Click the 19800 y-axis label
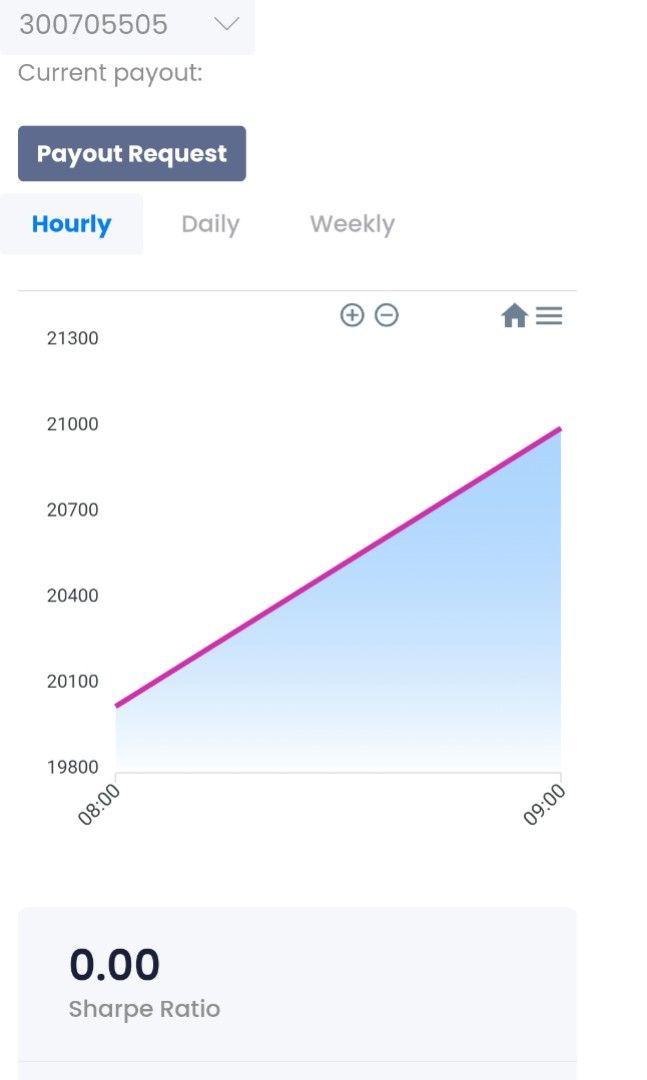Viewport: 647px width, 1080px height. (72, 767)
